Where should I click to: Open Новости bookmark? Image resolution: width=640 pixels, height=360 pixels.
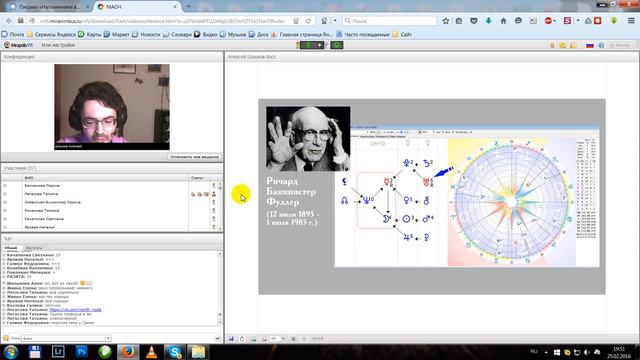click(x=147, y=34)
